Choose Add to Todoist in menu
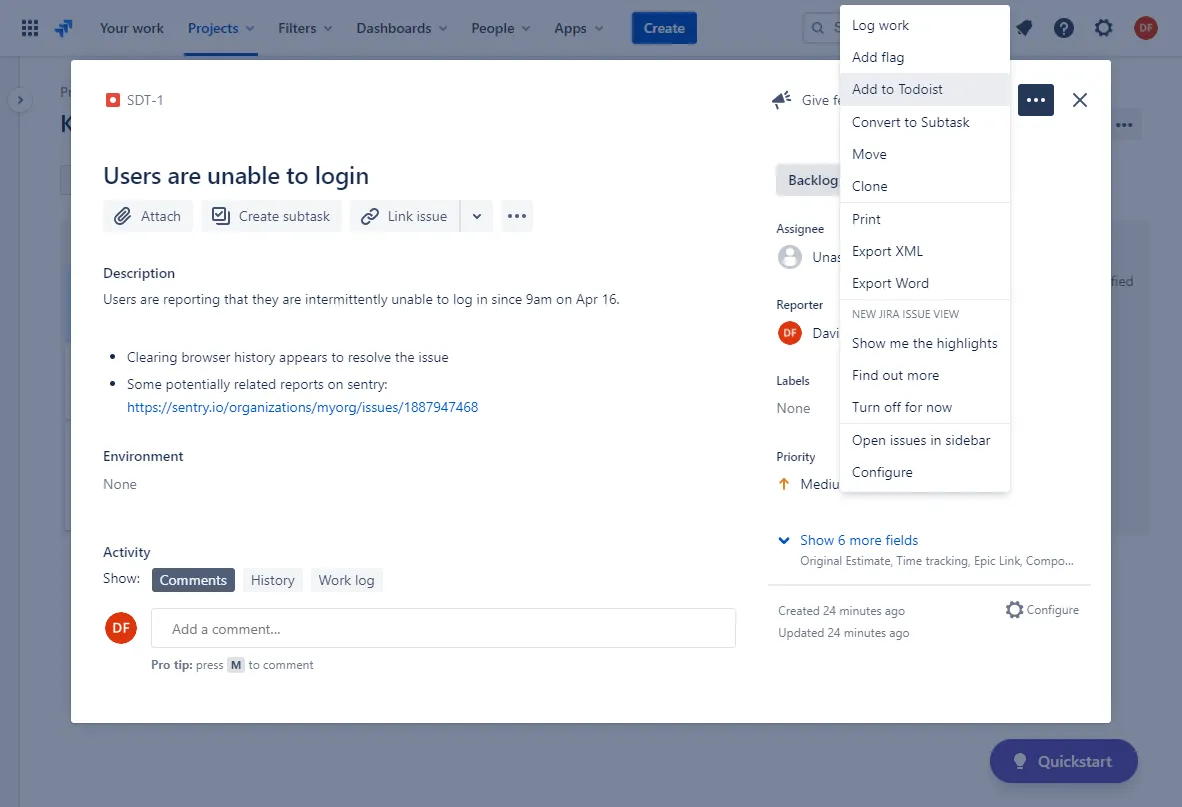 point(925,89)
